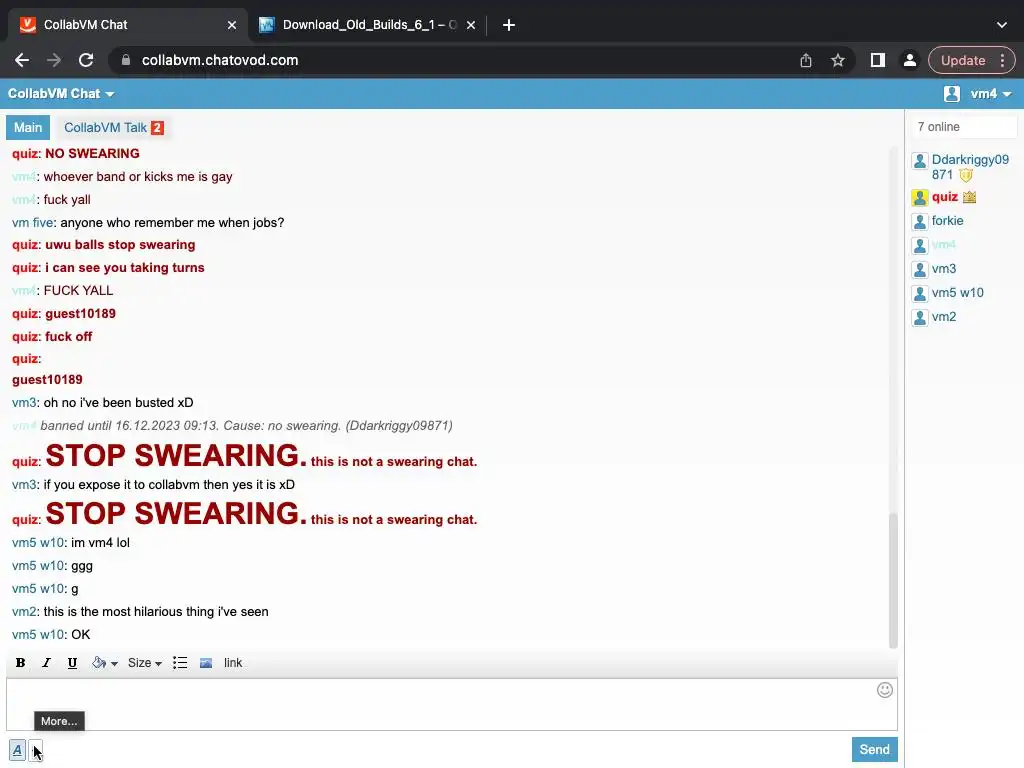Open the font Size dropdown
The image size is (1024, 768).
click(144, 663)
